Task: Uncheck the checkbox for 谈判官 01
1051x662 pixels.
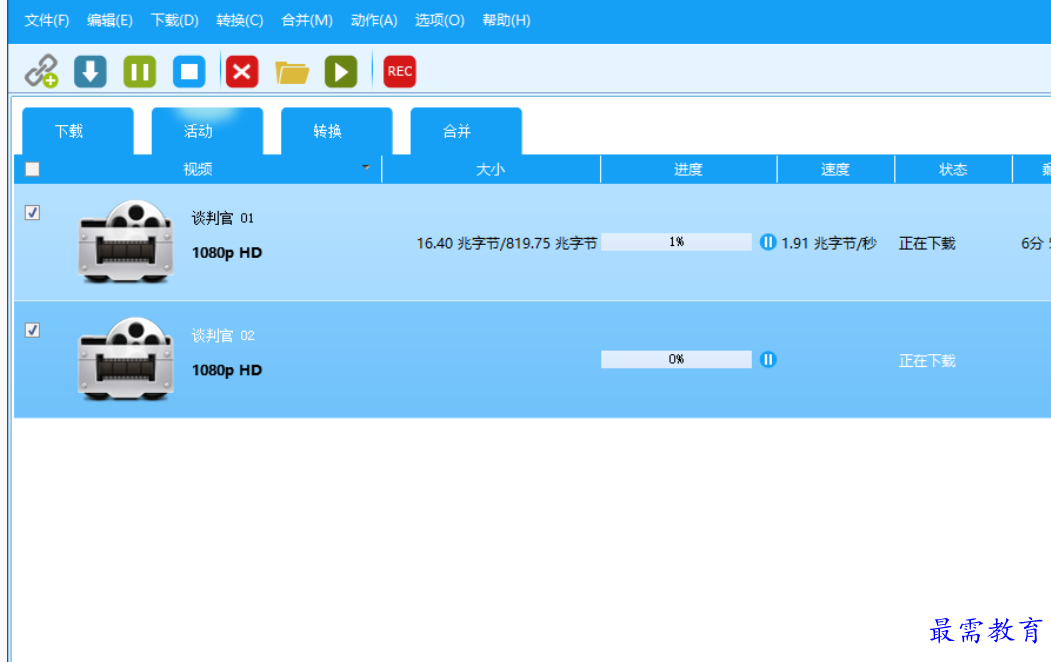Action: click(x=32, y=212)
